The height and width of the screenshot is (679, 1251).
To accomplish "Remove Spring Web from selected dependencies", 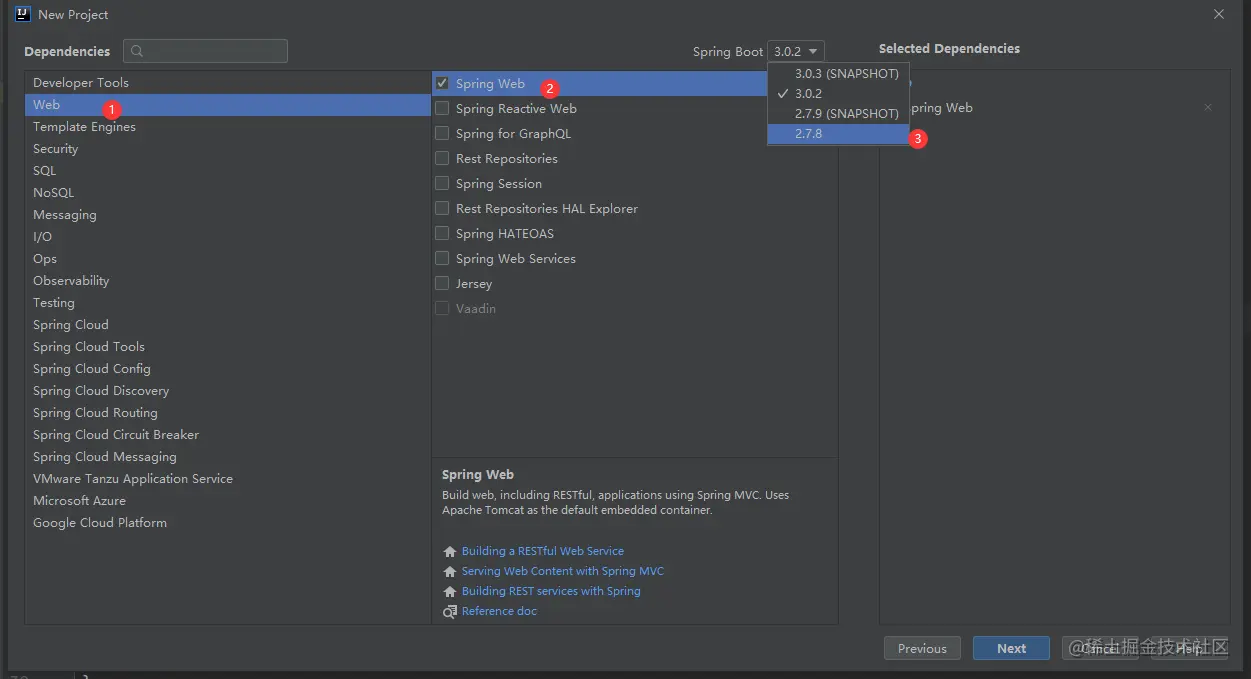I will (x=1208, y=107).
